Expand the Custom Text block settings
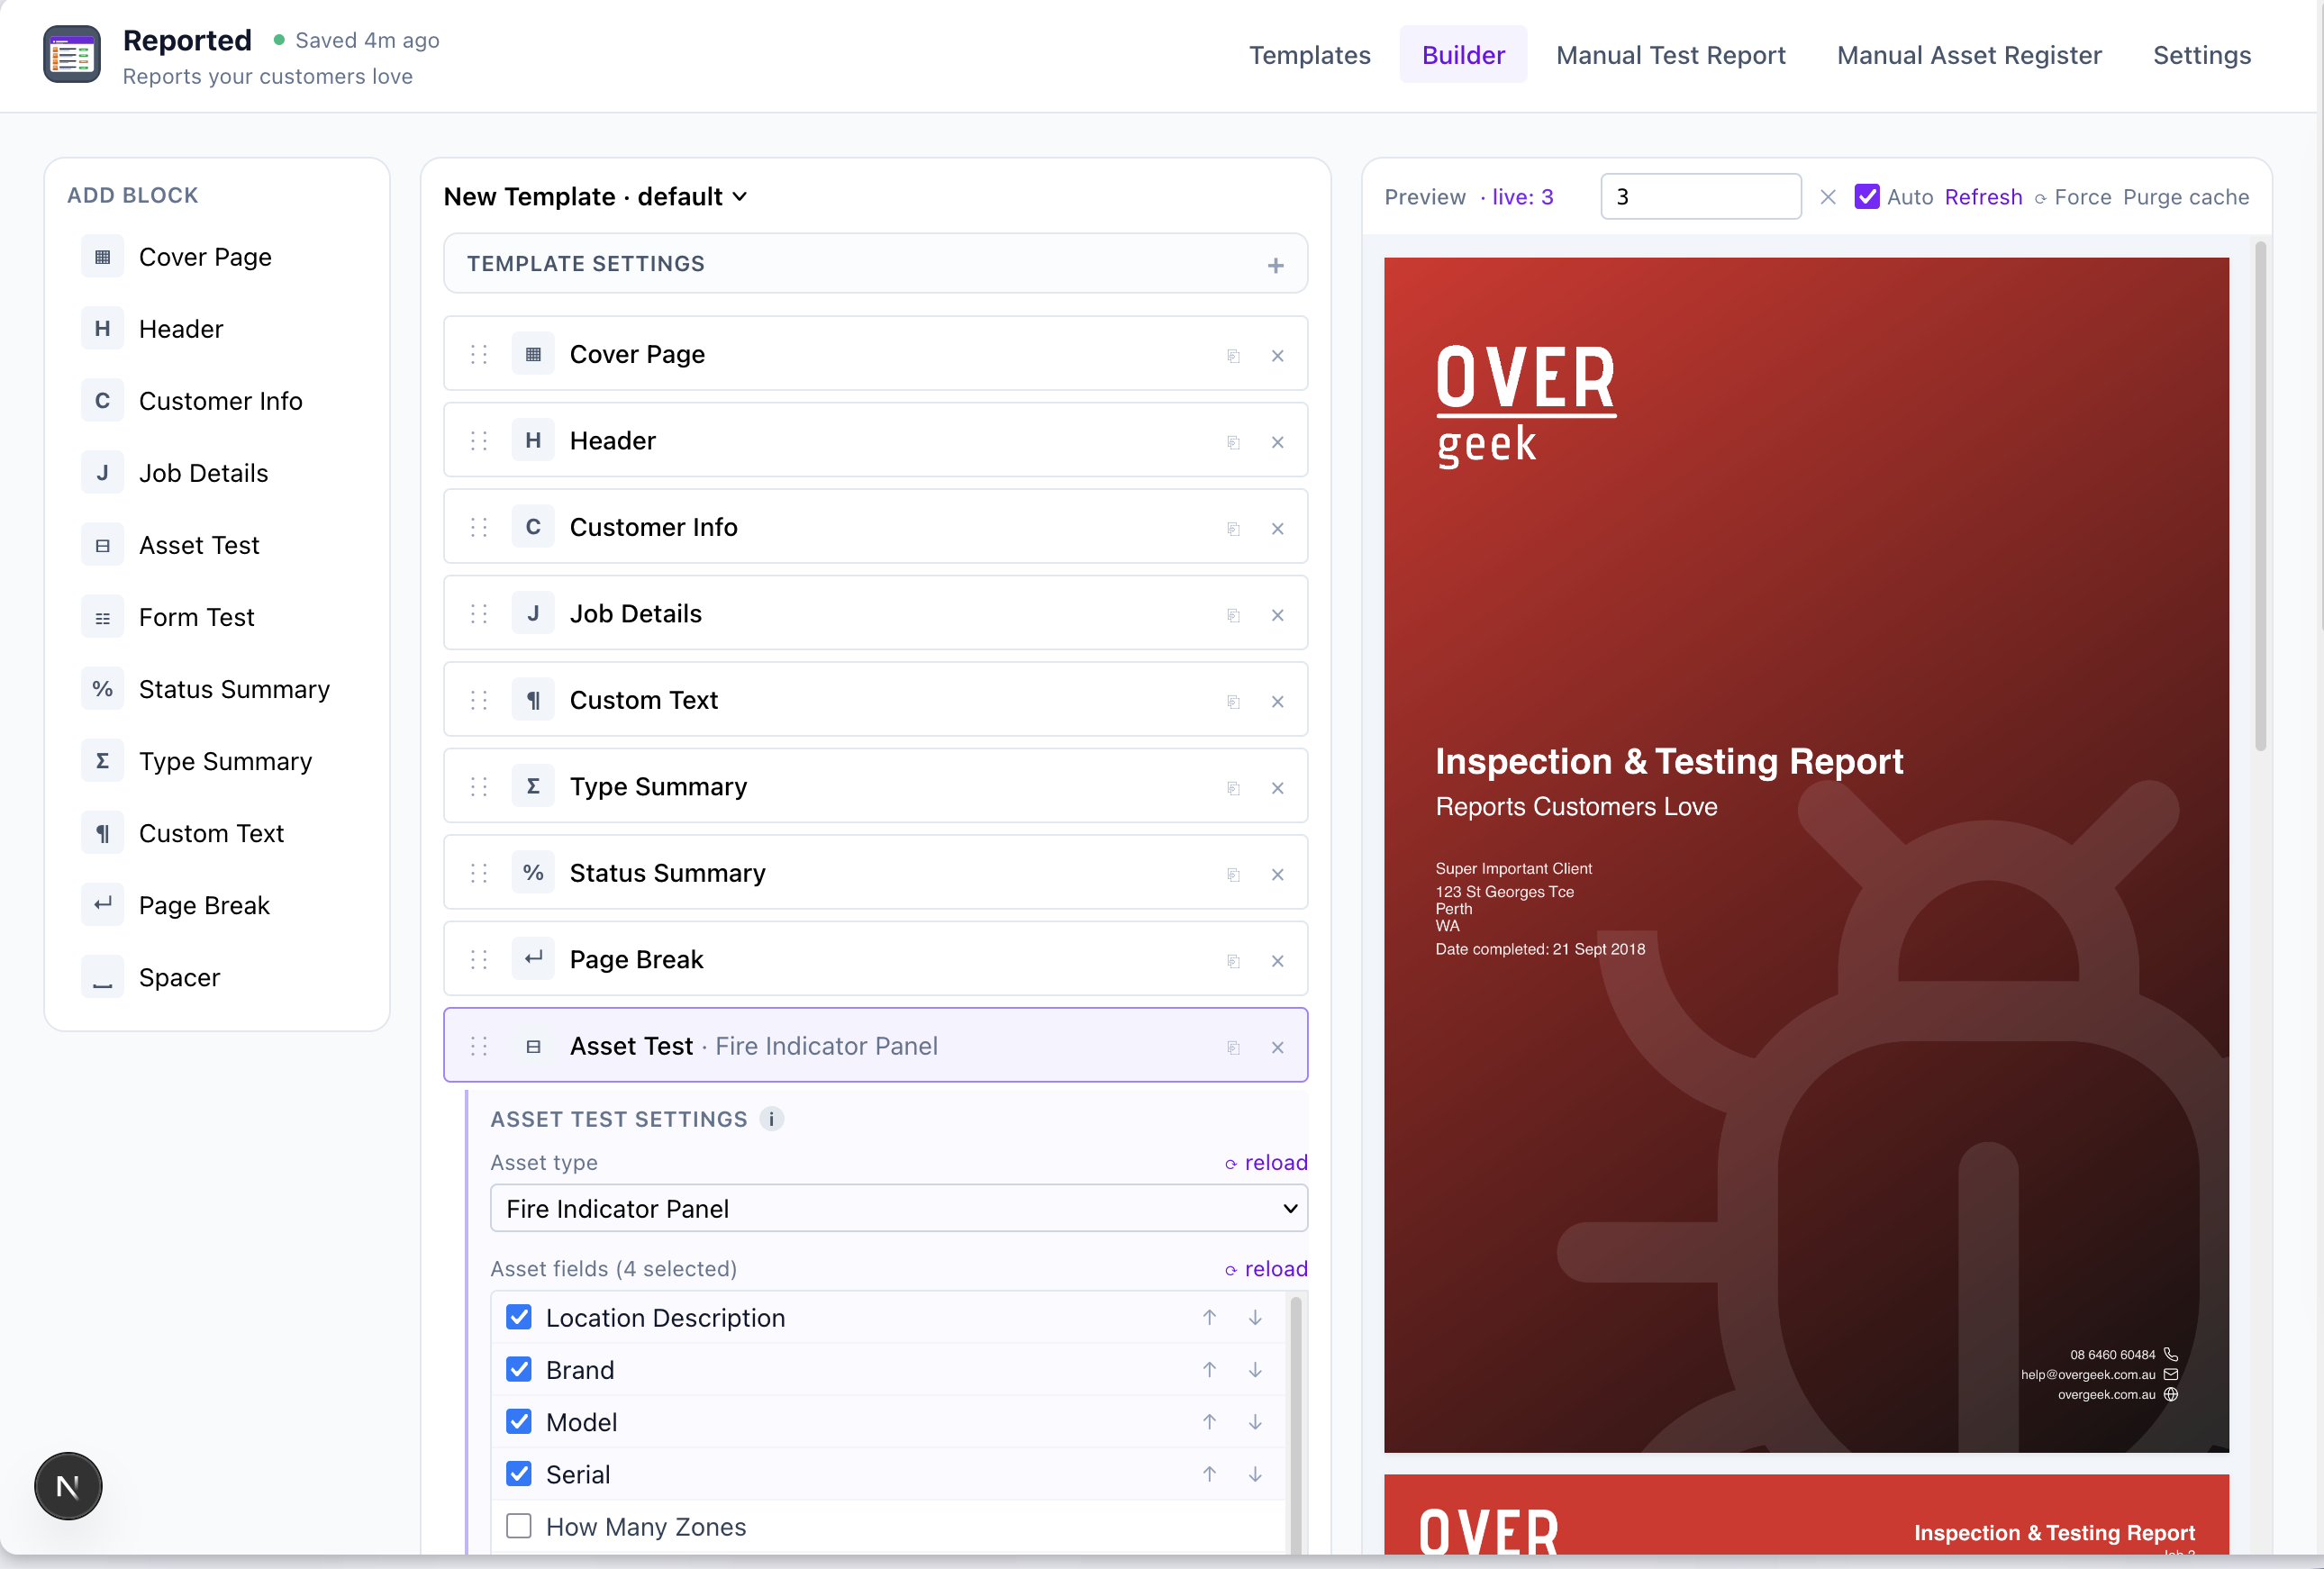 [x=875, y=700]
